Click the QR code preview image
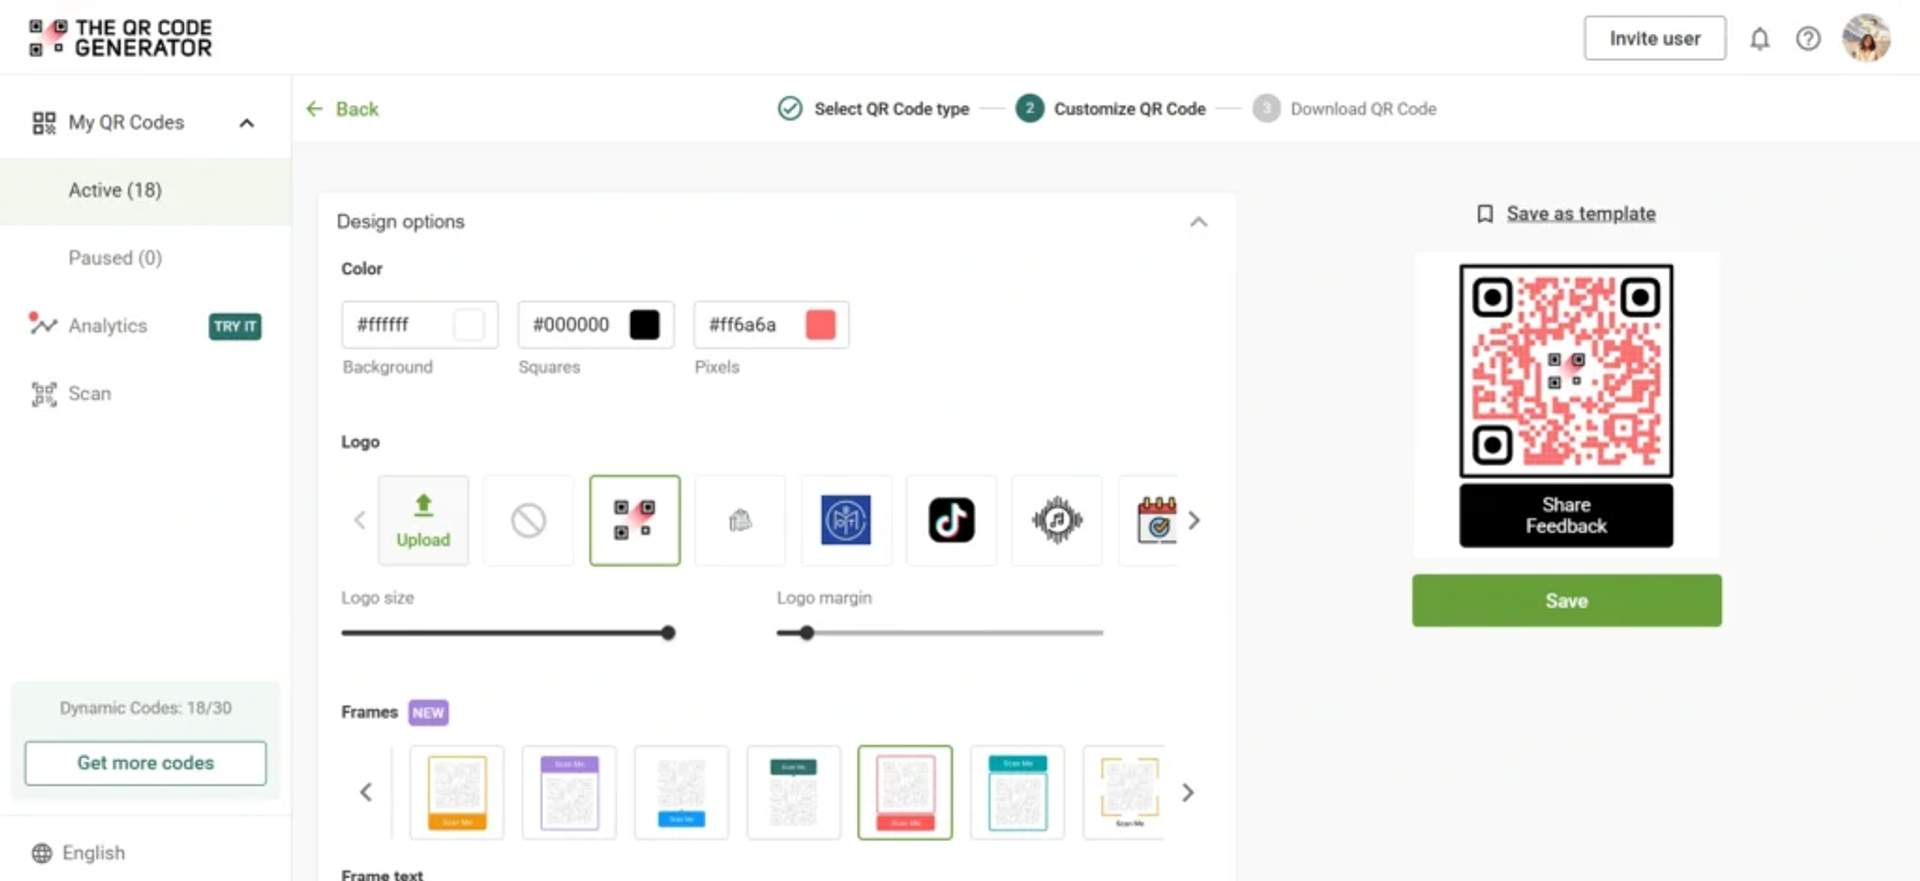The height and width of the screenshot is (881, 1920). pyautogui.click(x=1566, y=371)
